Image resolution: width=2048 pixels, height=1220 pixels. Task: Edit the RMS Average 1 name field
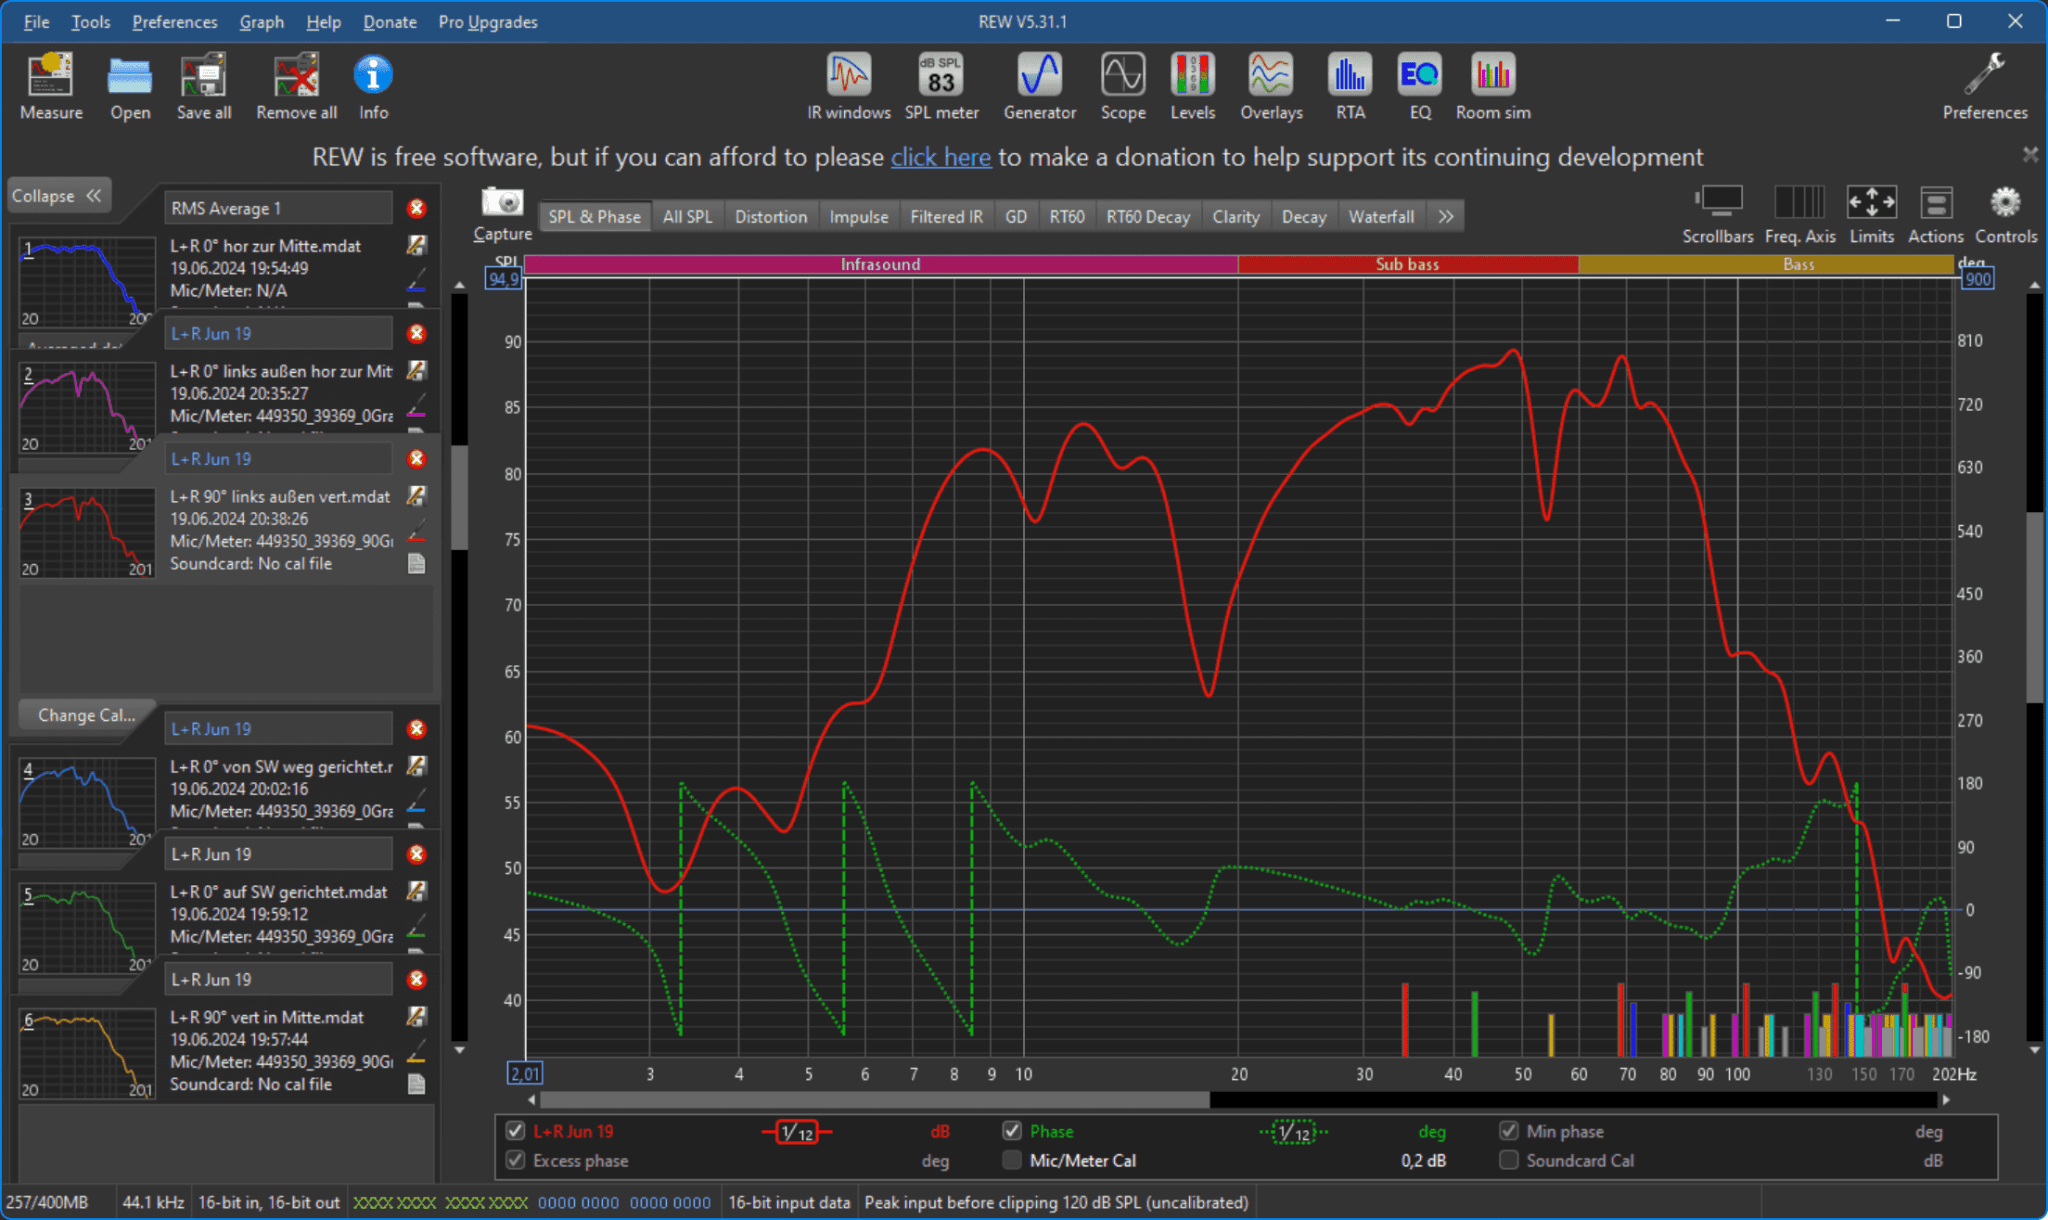tap(278, 208)
